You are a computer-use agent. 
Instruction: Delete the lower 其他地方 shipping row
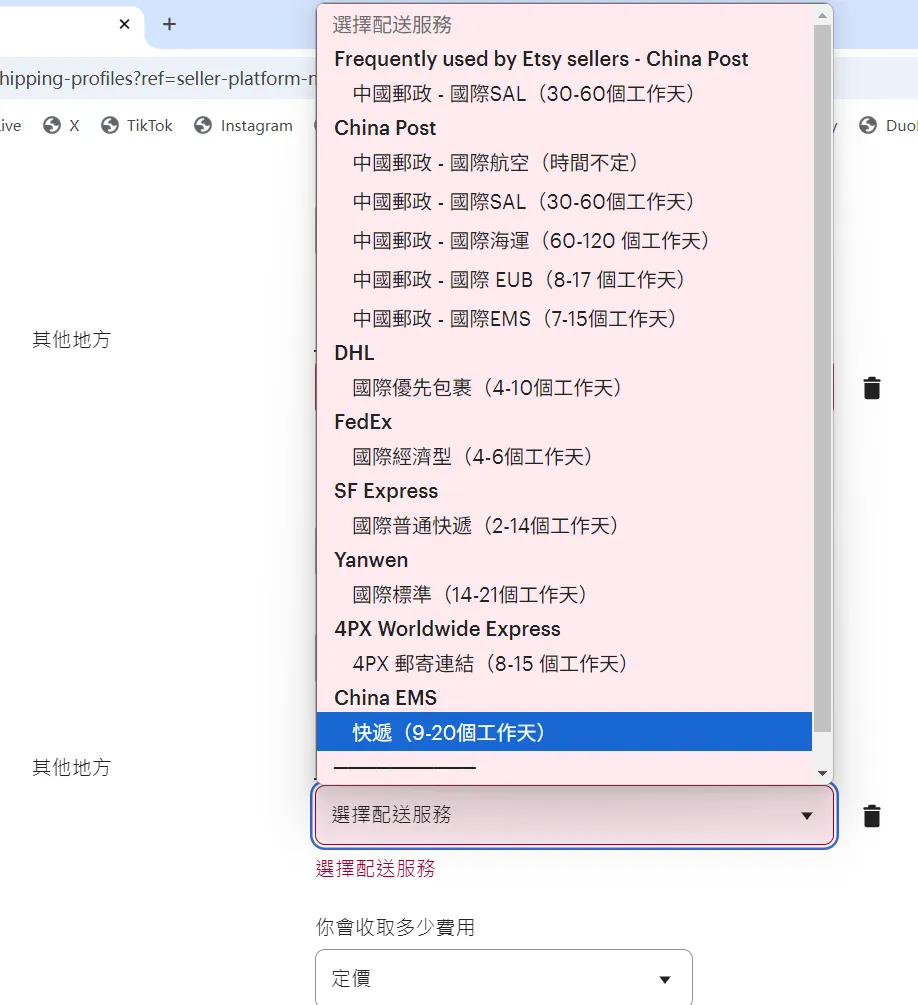[872, 816]
